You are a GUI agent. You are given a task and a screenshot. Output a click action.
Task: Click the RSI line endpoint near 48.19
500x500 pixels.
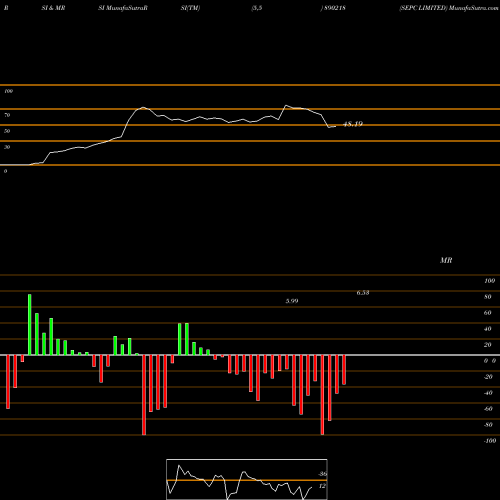tap(335, 126)
